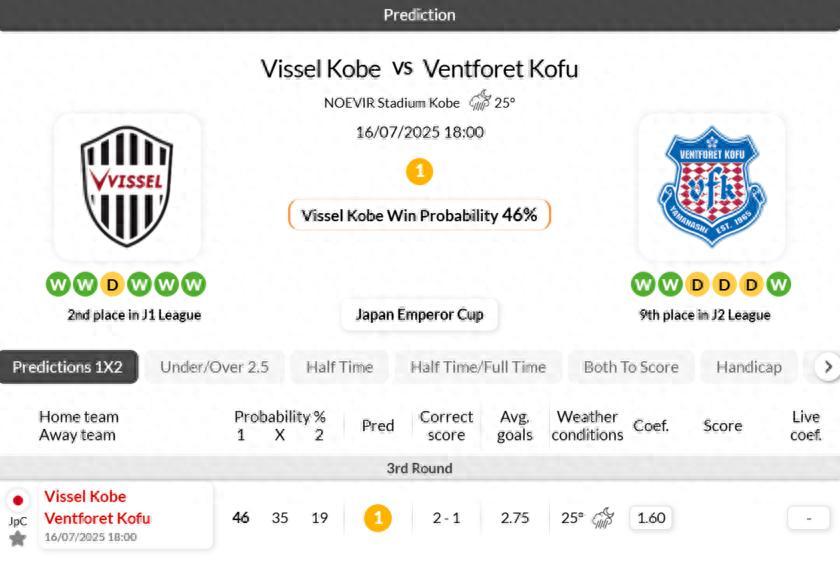The width and height of the screenshot is (840, 569).
Task: Select the Half Time/Full Time tab
Action: click(x=478, y=367)
